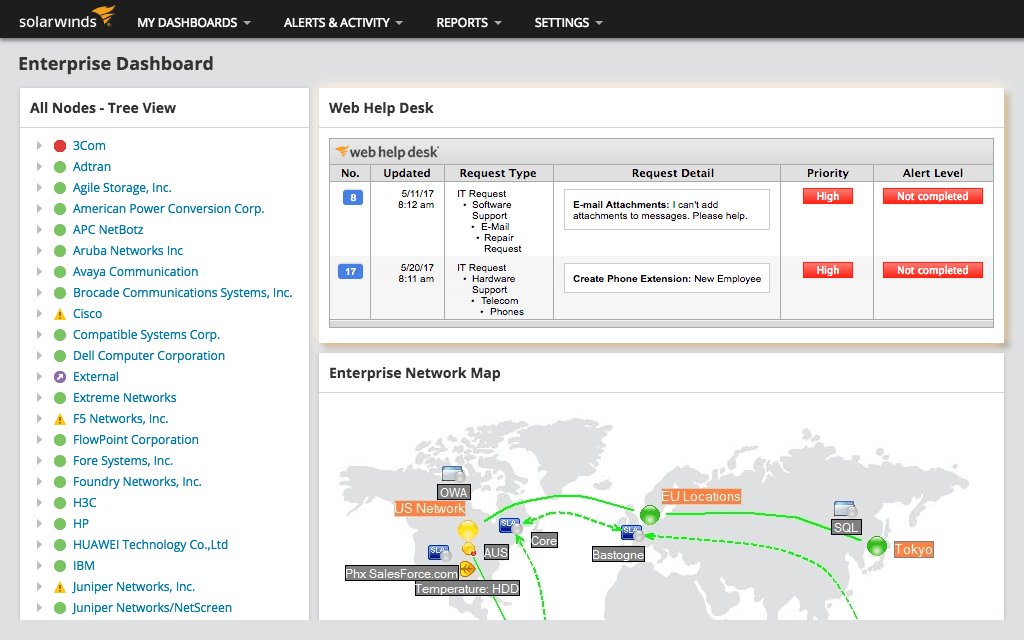Click the green Tokyo node on map

(x=877, y=546)
